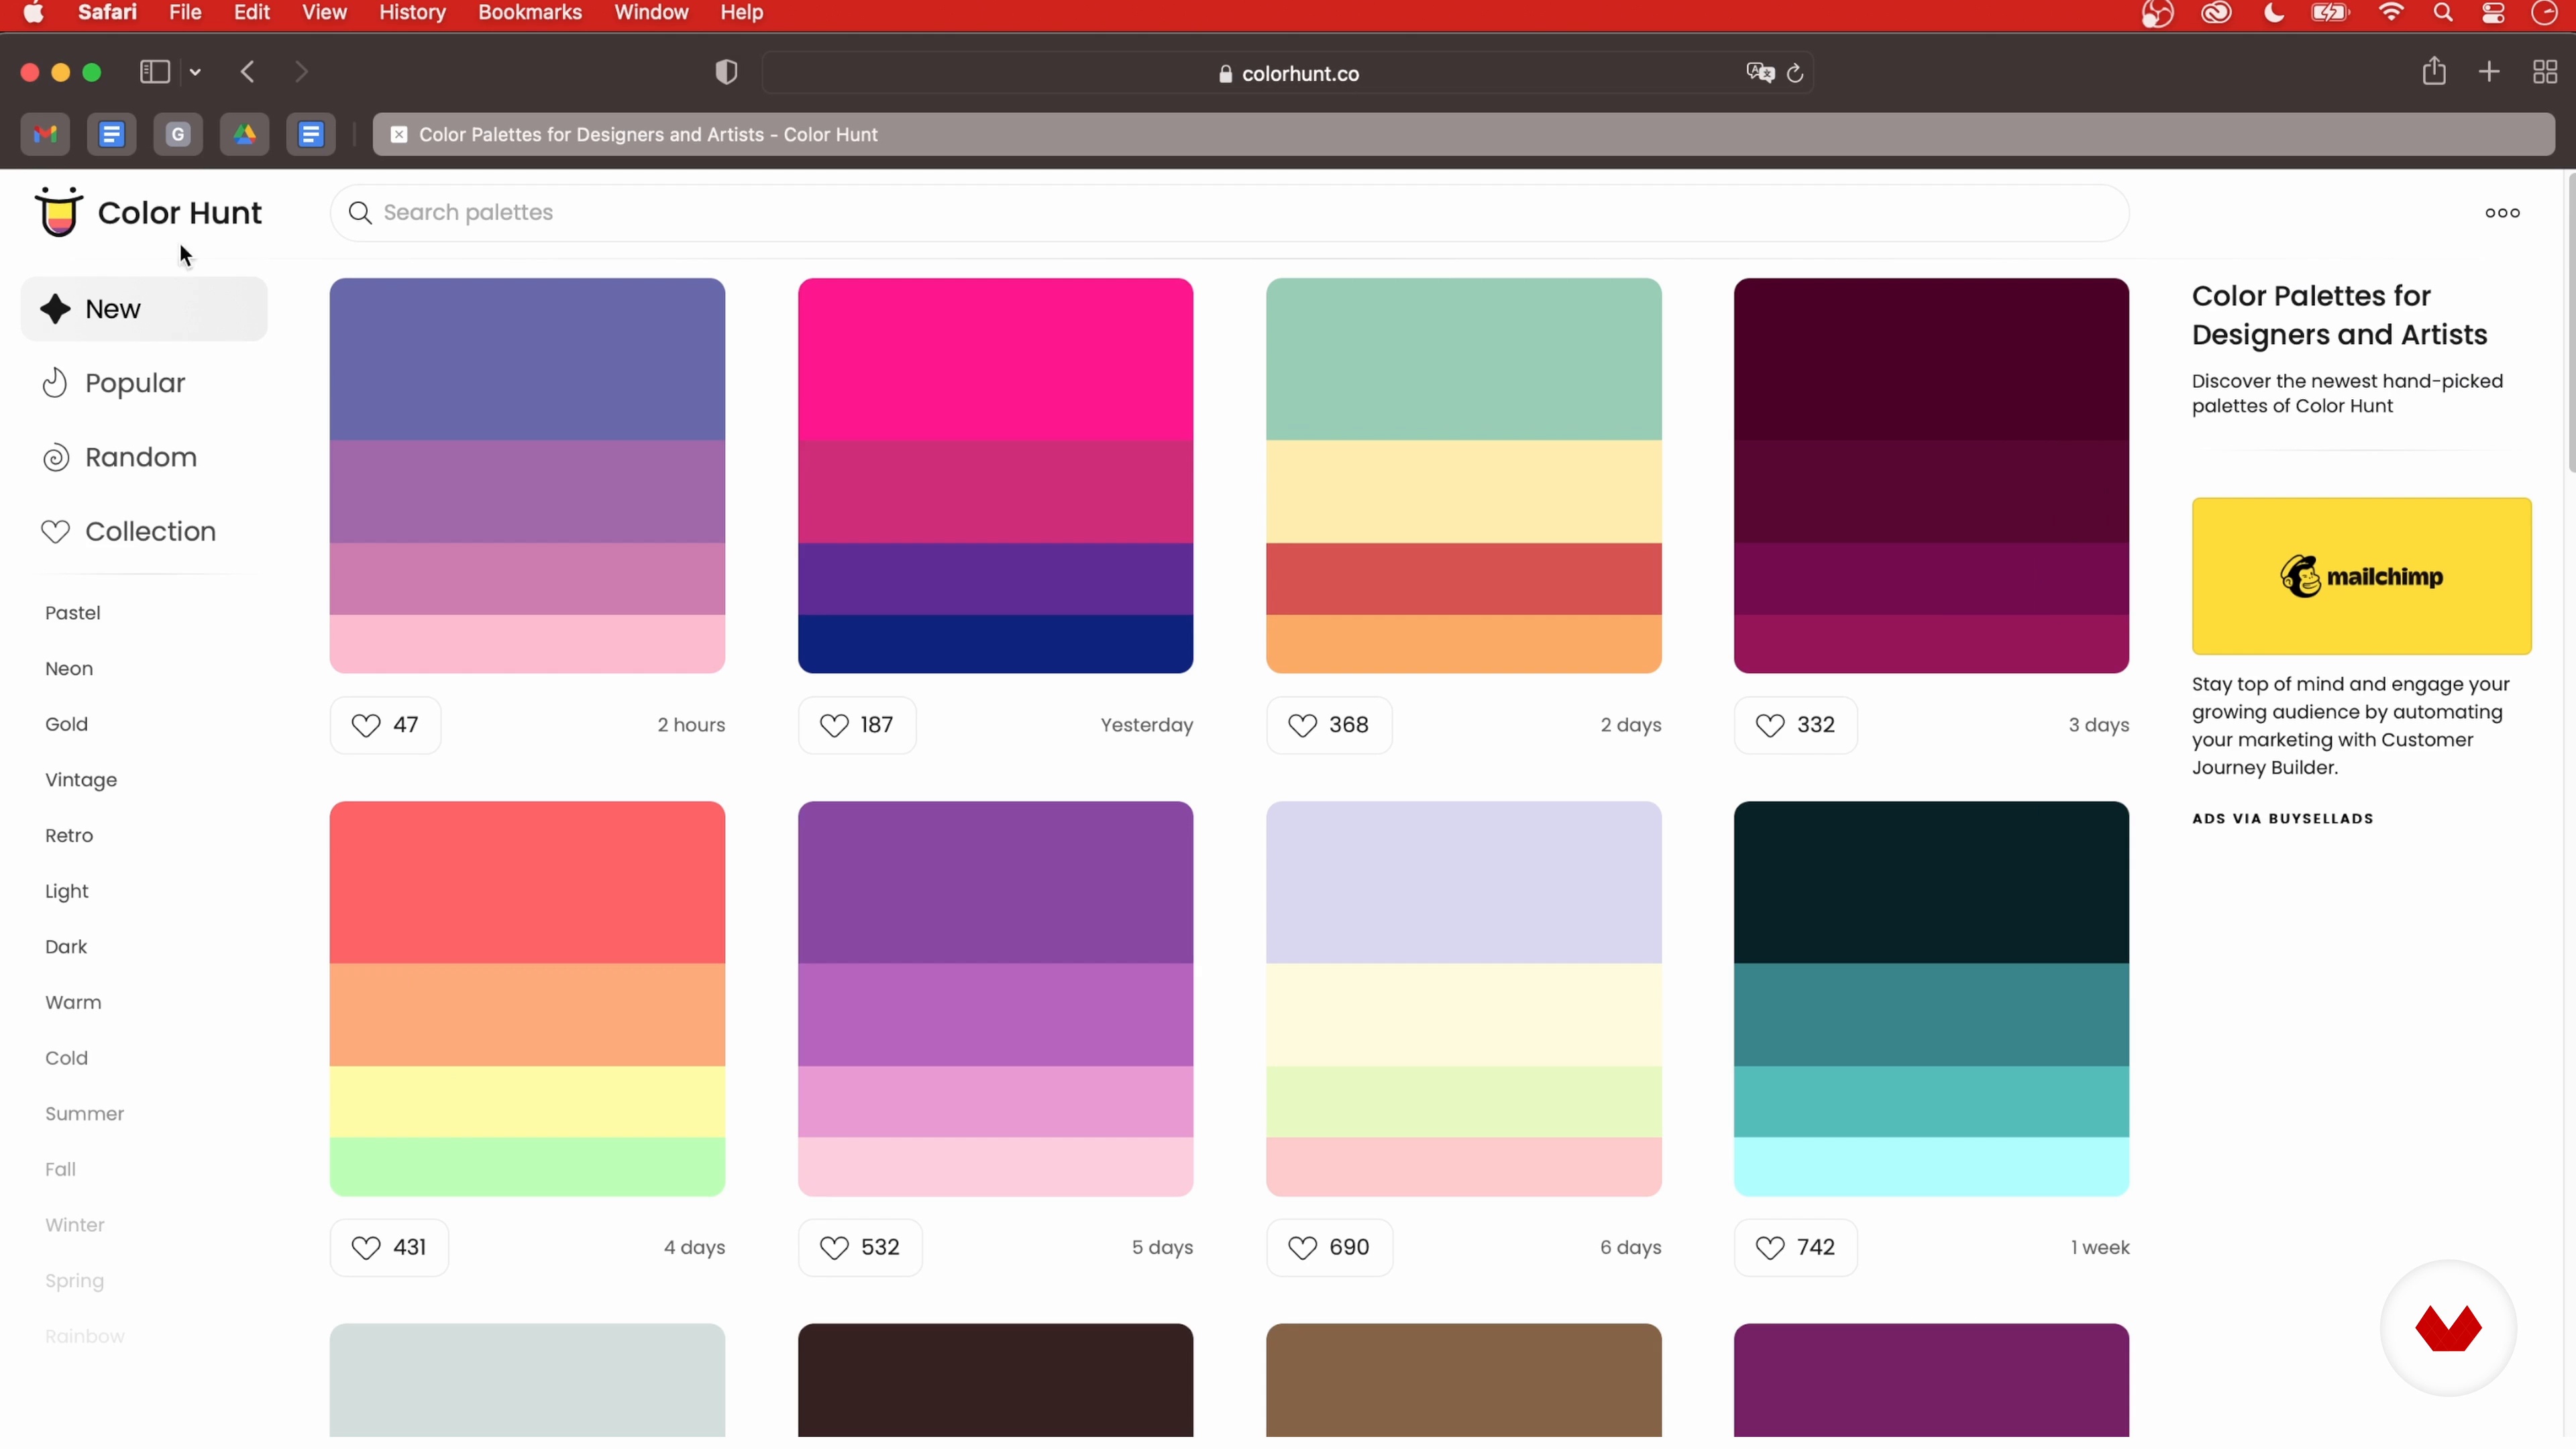The height and width of the screenshot is (1449, 2576).
Task: Click the Search palettes field
Action: coord(1229,212)
